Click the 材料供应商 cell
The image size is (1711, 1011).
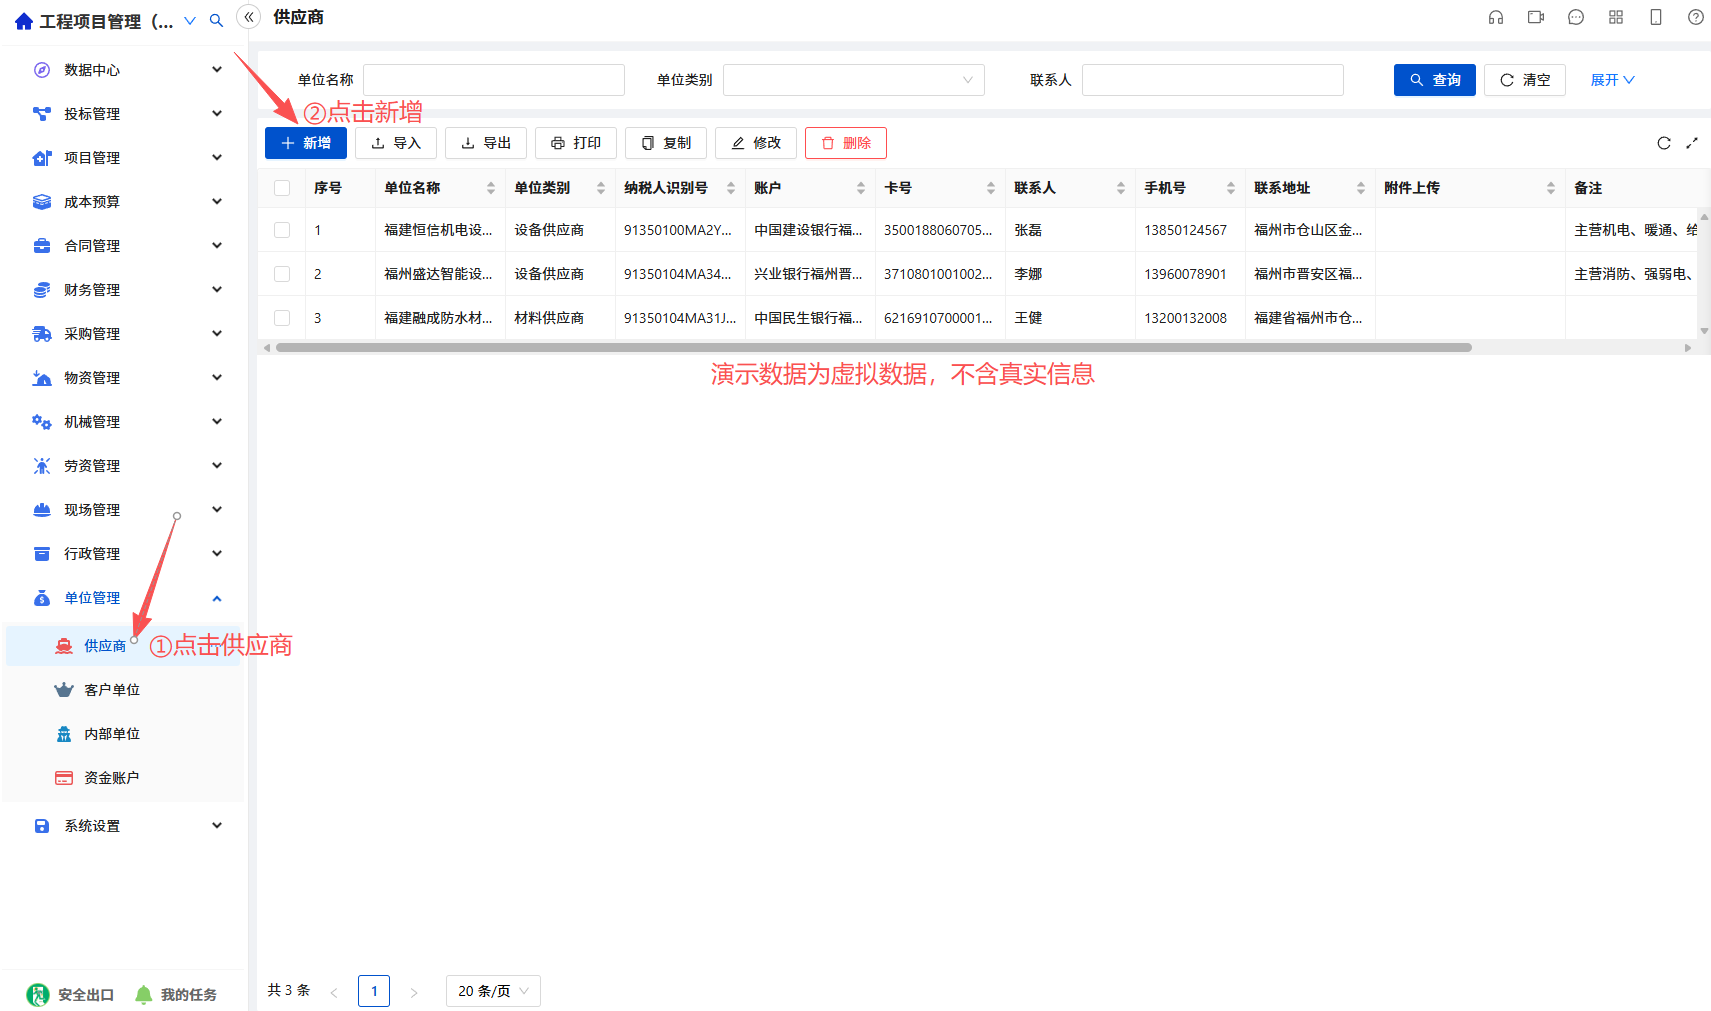(549, 318)
